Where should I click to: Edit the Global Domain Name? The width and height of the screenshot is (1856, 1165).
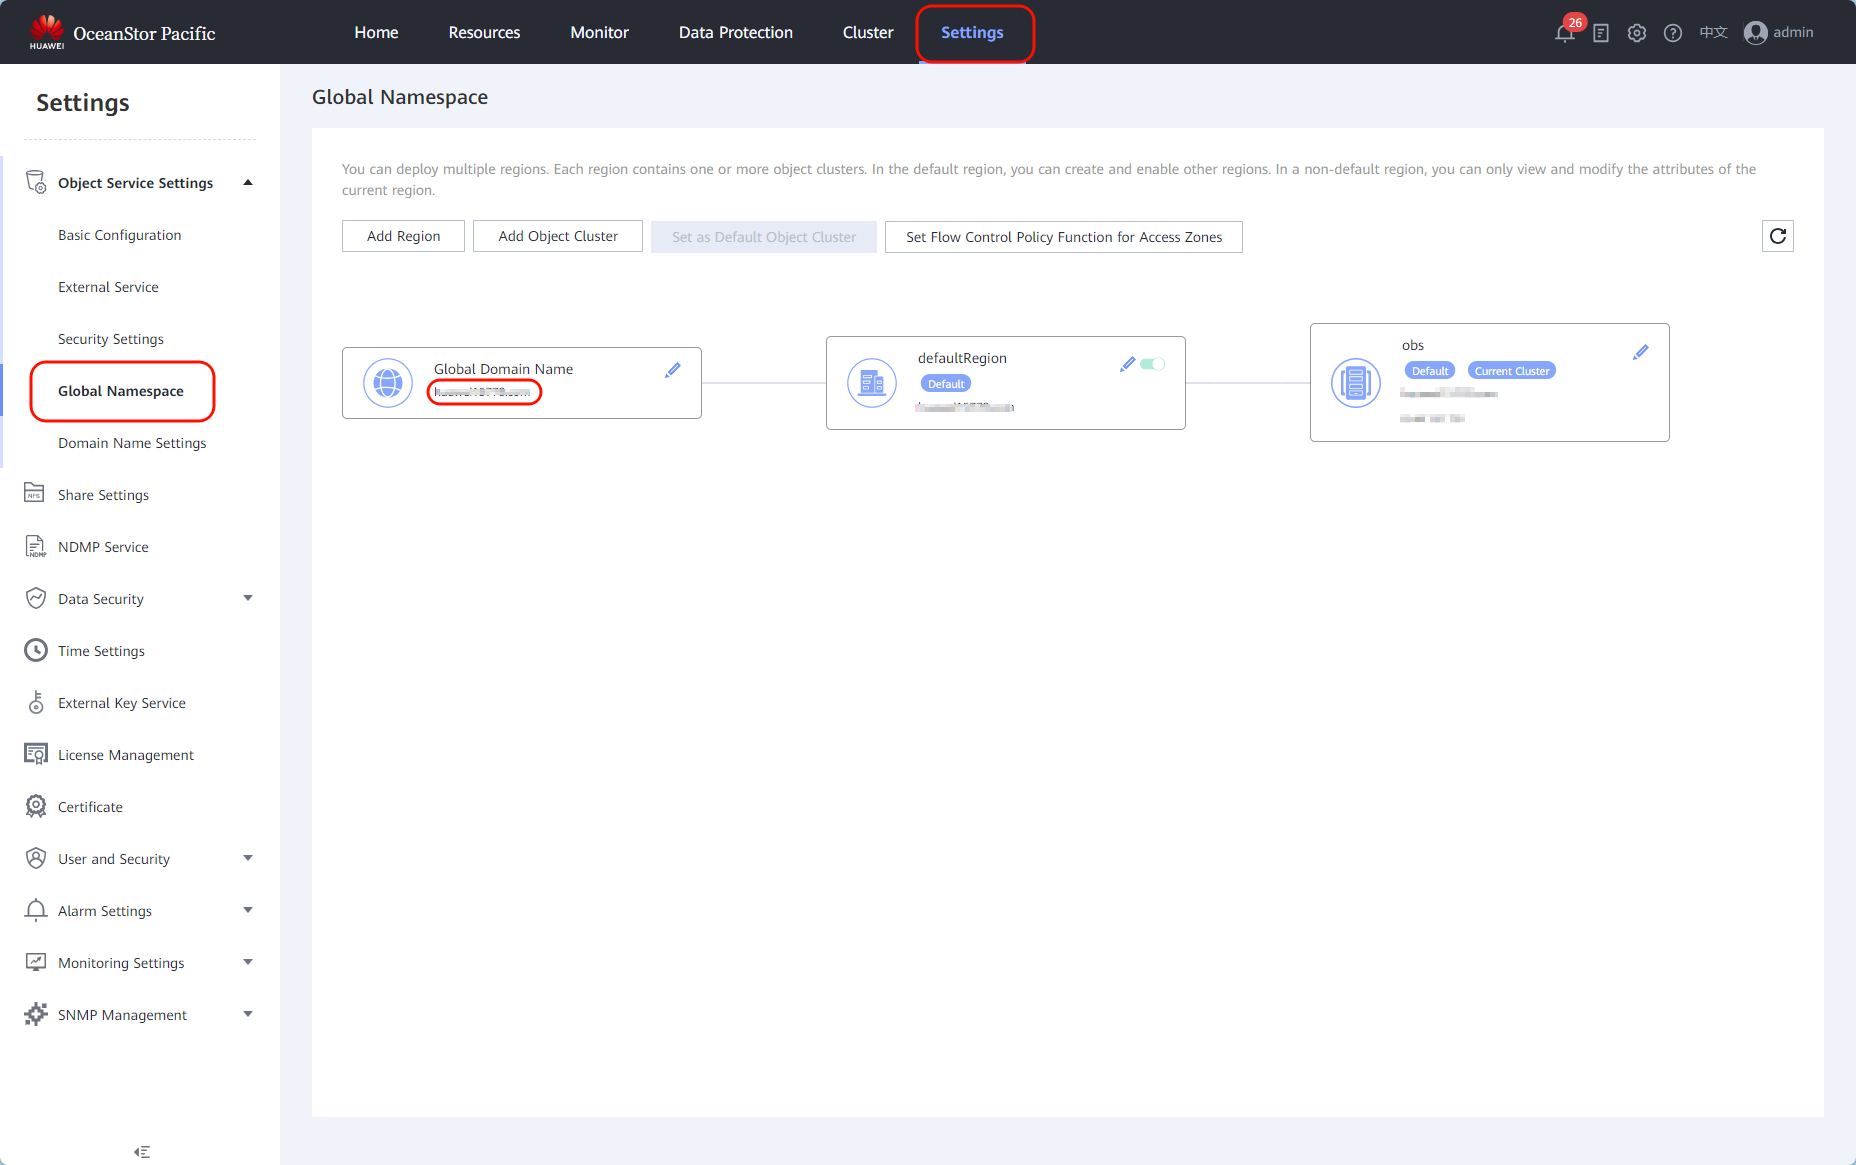(x=673, y=370)
